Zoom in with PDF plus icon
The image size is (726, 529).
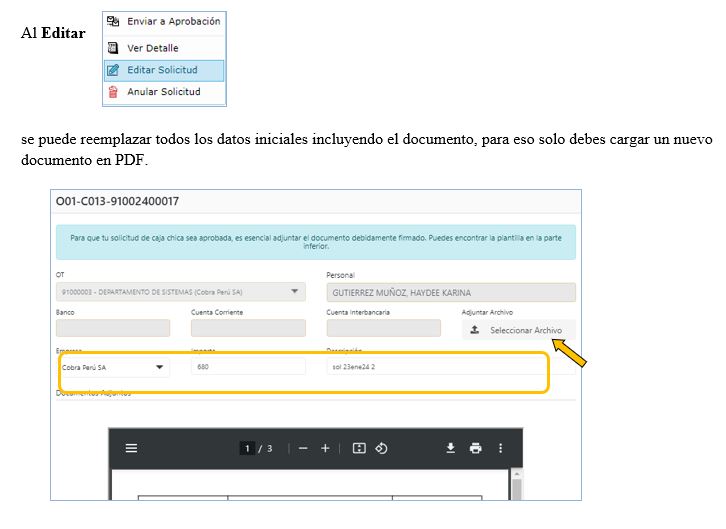click(x=325, y=448)
